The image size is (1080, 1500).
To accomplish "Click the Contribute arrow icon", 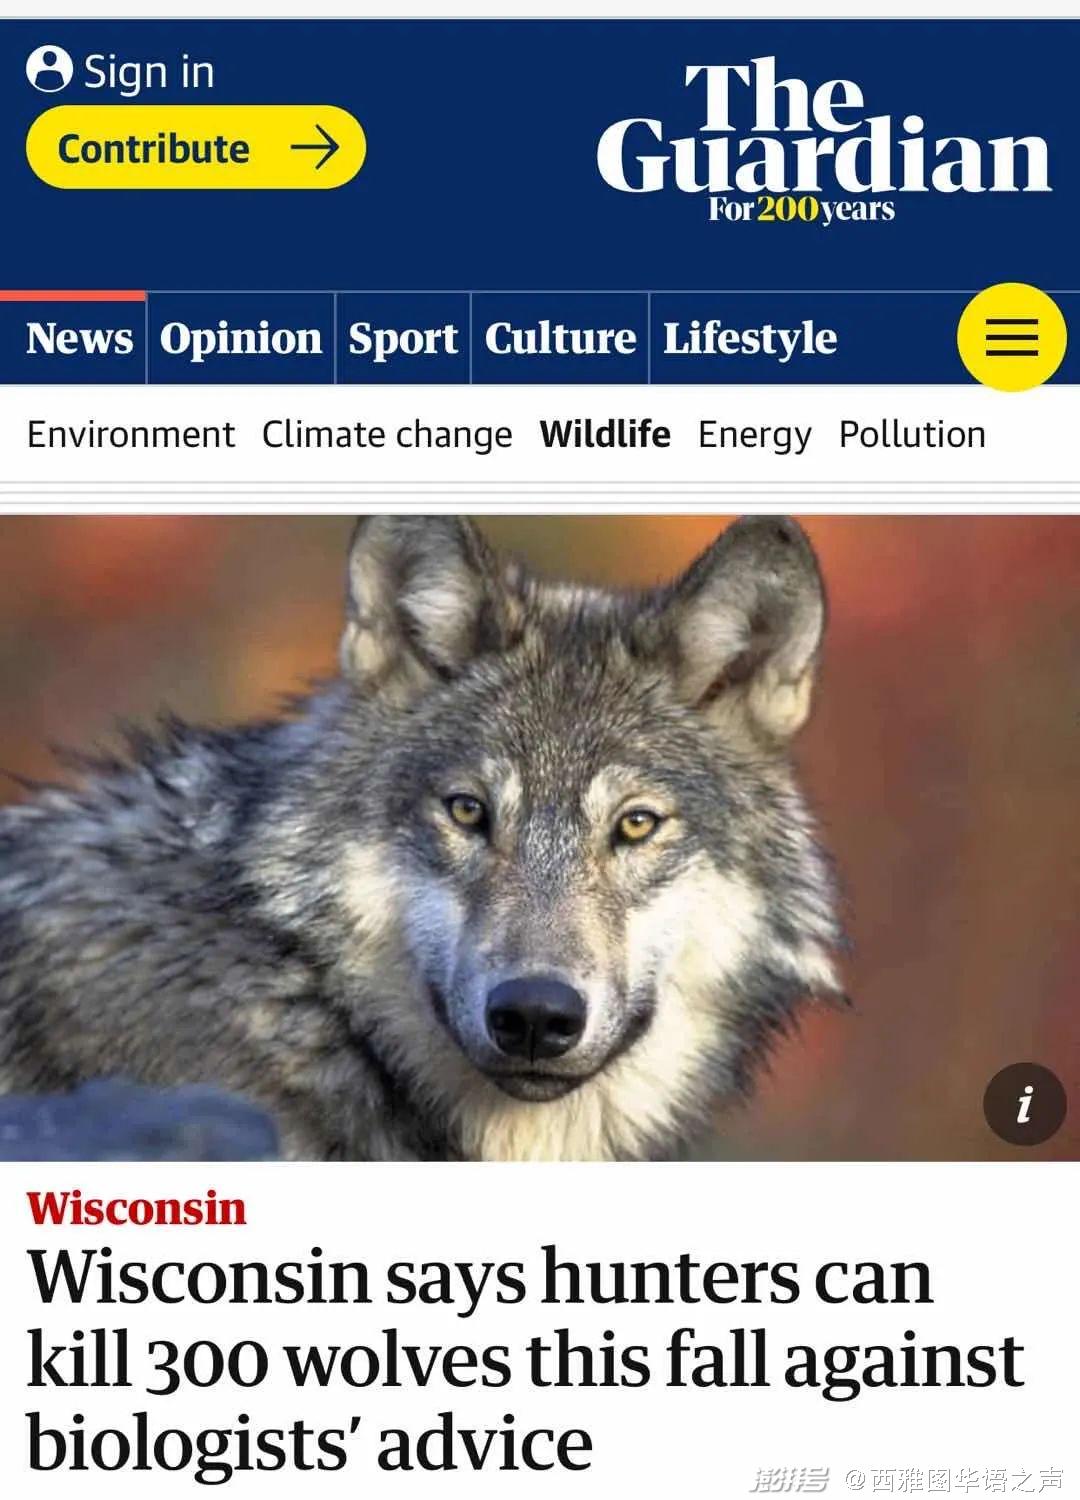I will click(x=315, y=148).
